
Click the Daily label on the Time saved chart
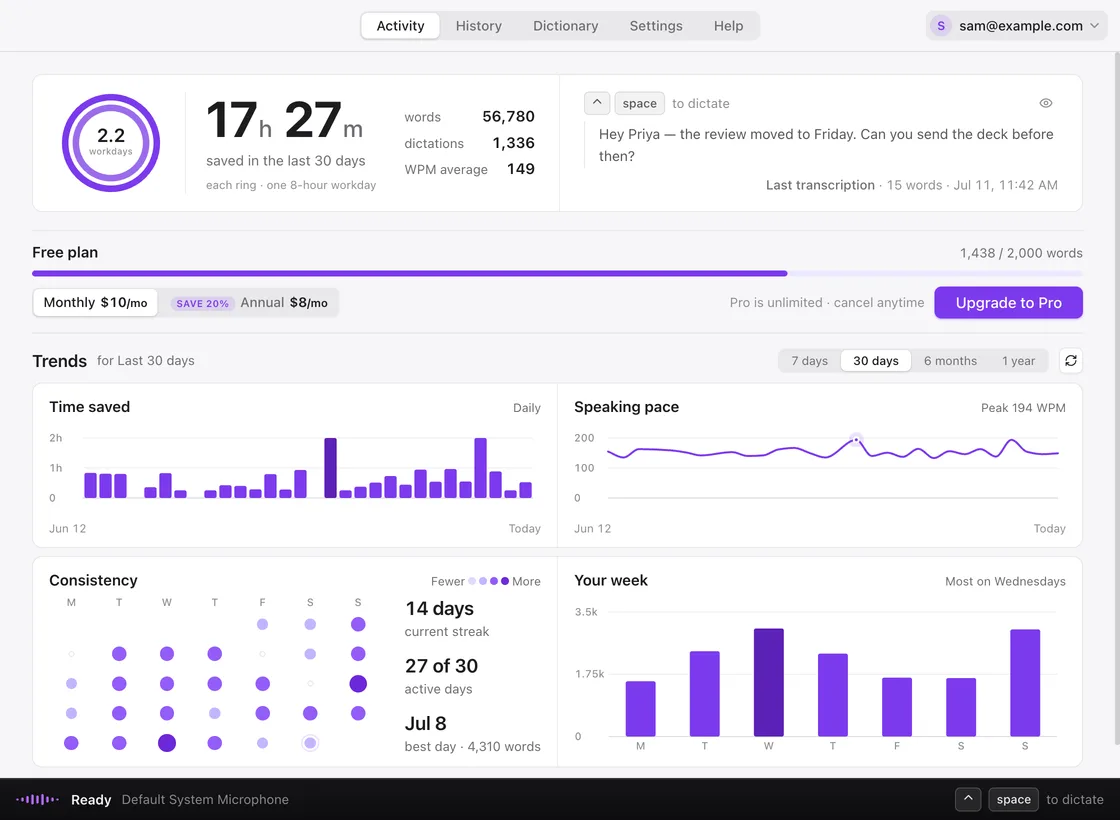pos(526,408)
